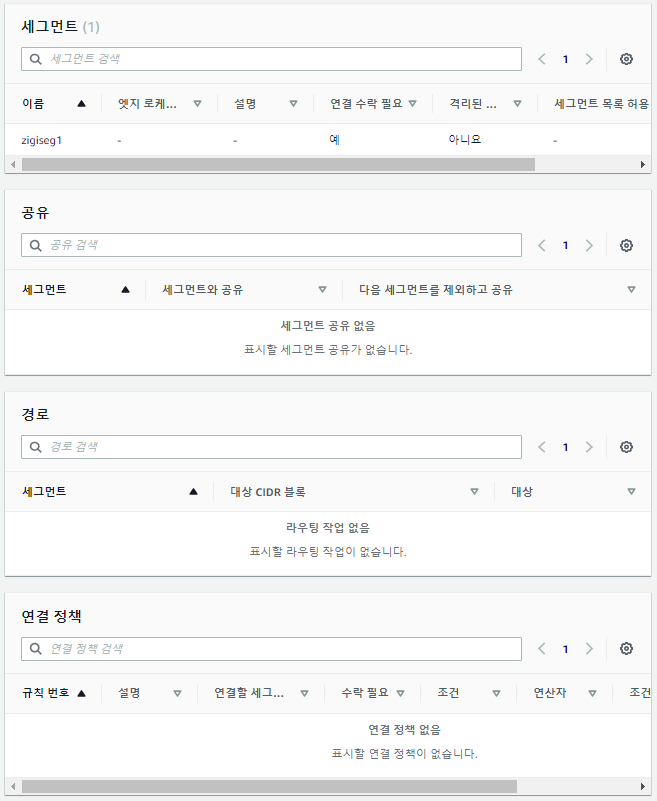
Task: Sort by 격리된 ... column header
Action: click(485, 104)
